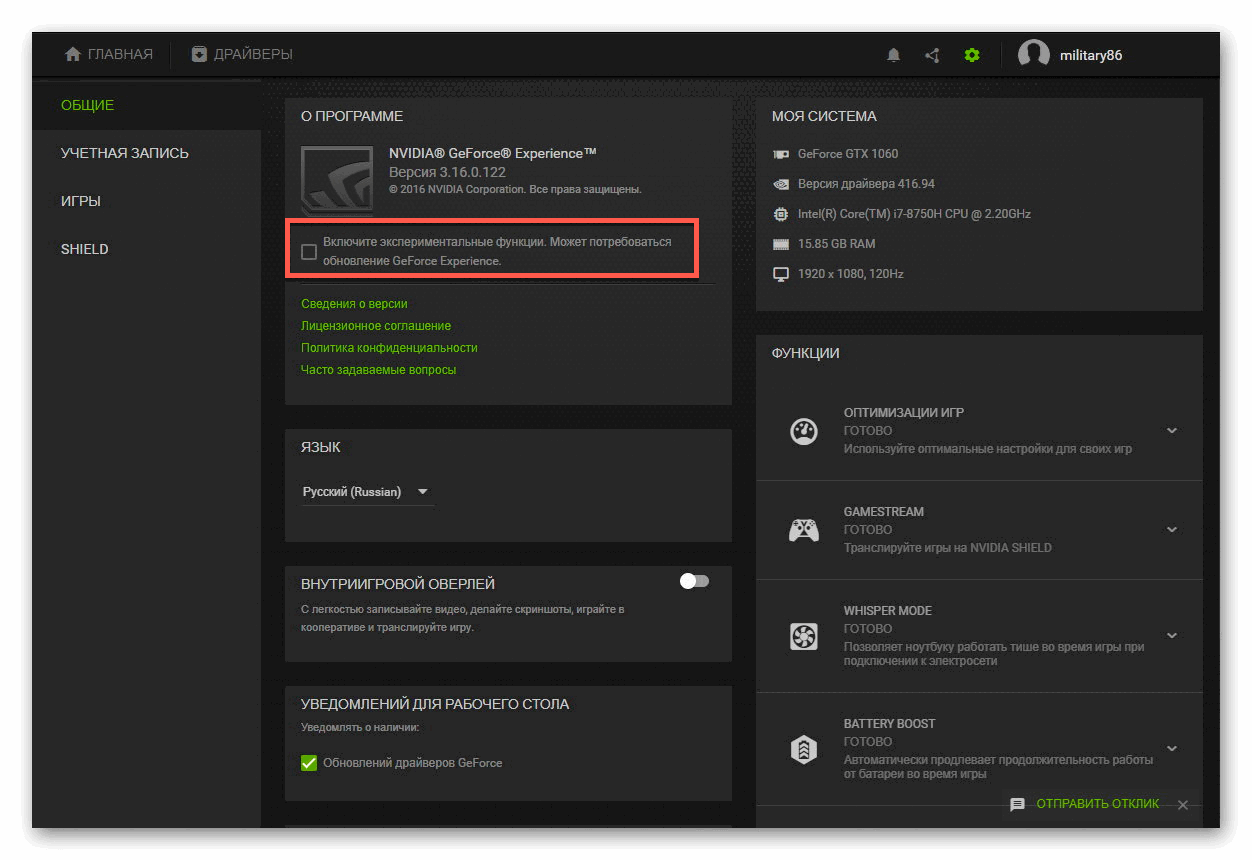
Task: Click the 15.85 GB RAM text
Action: point(836,244)
